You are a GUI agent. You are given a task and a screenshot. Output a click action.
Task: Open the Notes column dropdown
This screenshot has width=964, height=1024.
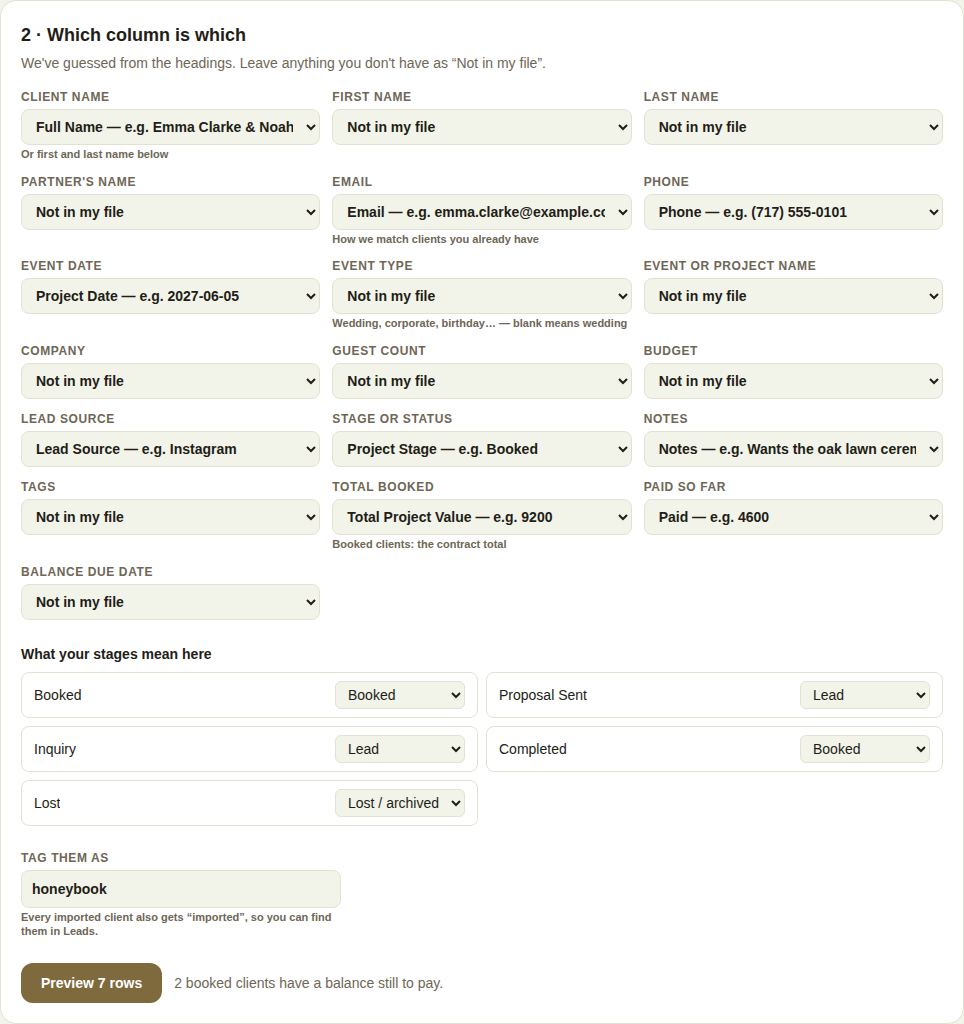tap(793, 449)
